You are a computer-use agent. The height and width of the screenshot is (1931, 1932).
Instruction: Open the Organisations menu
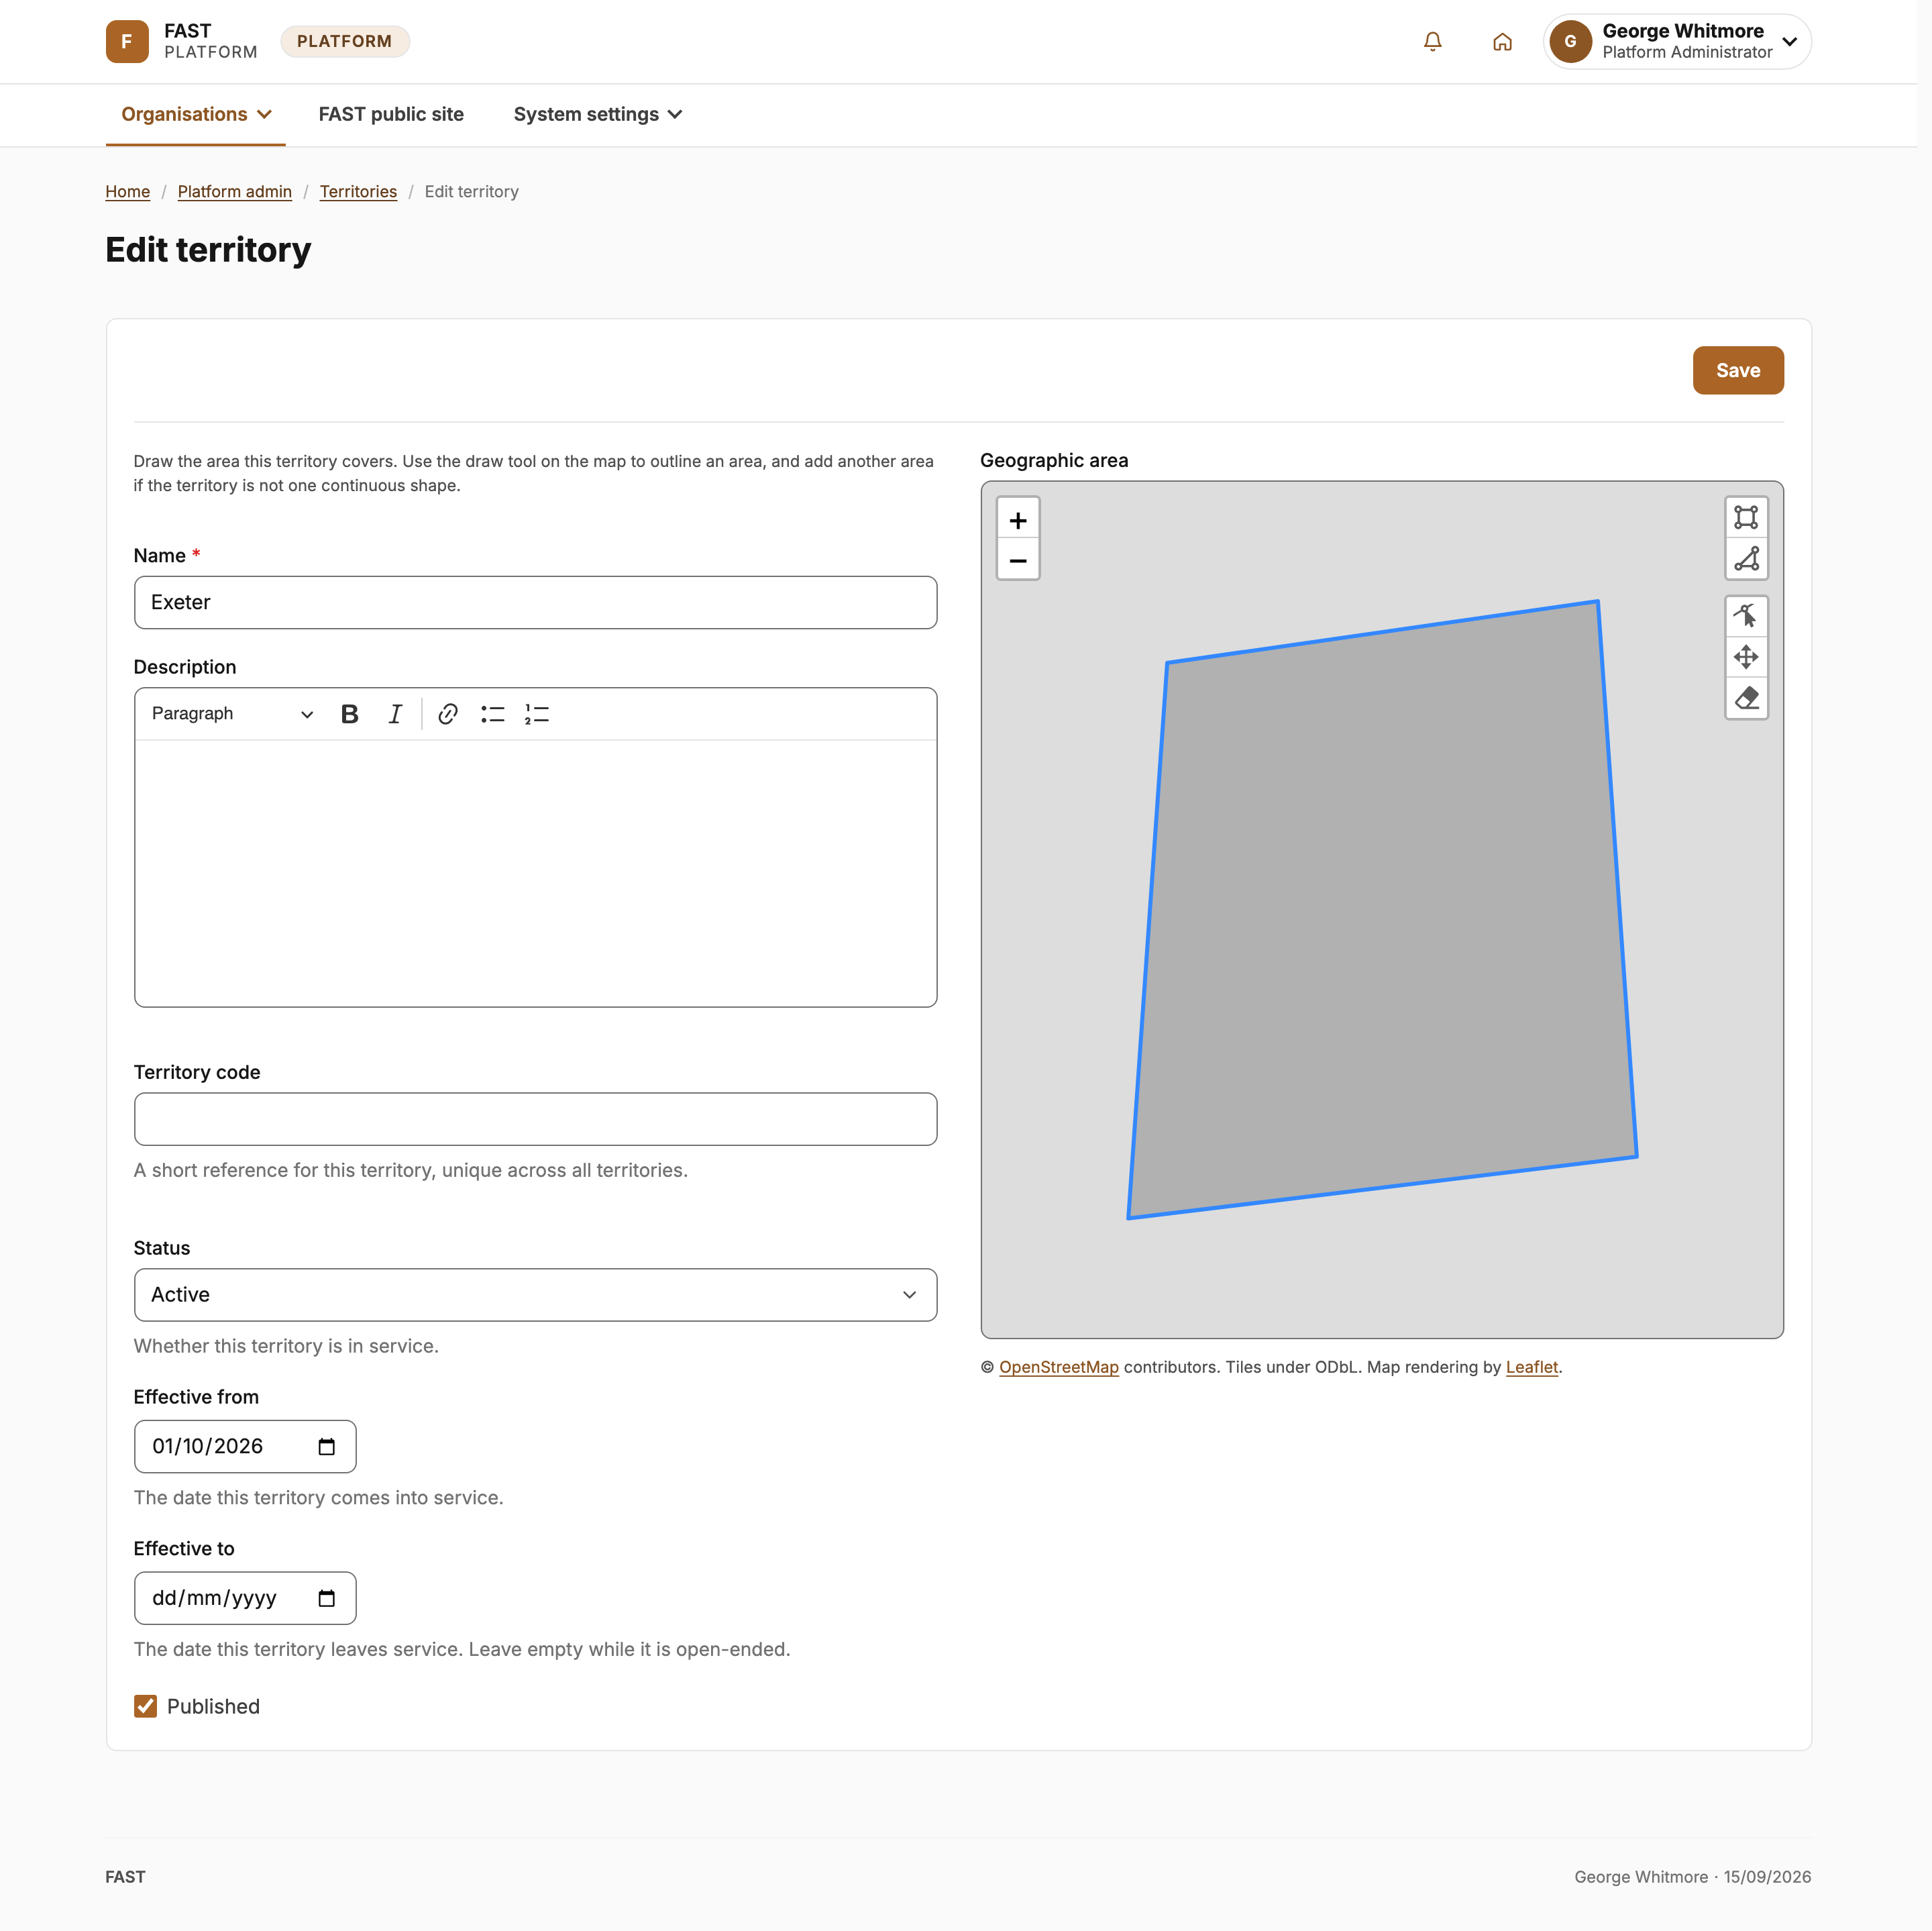tap(196, 114)
